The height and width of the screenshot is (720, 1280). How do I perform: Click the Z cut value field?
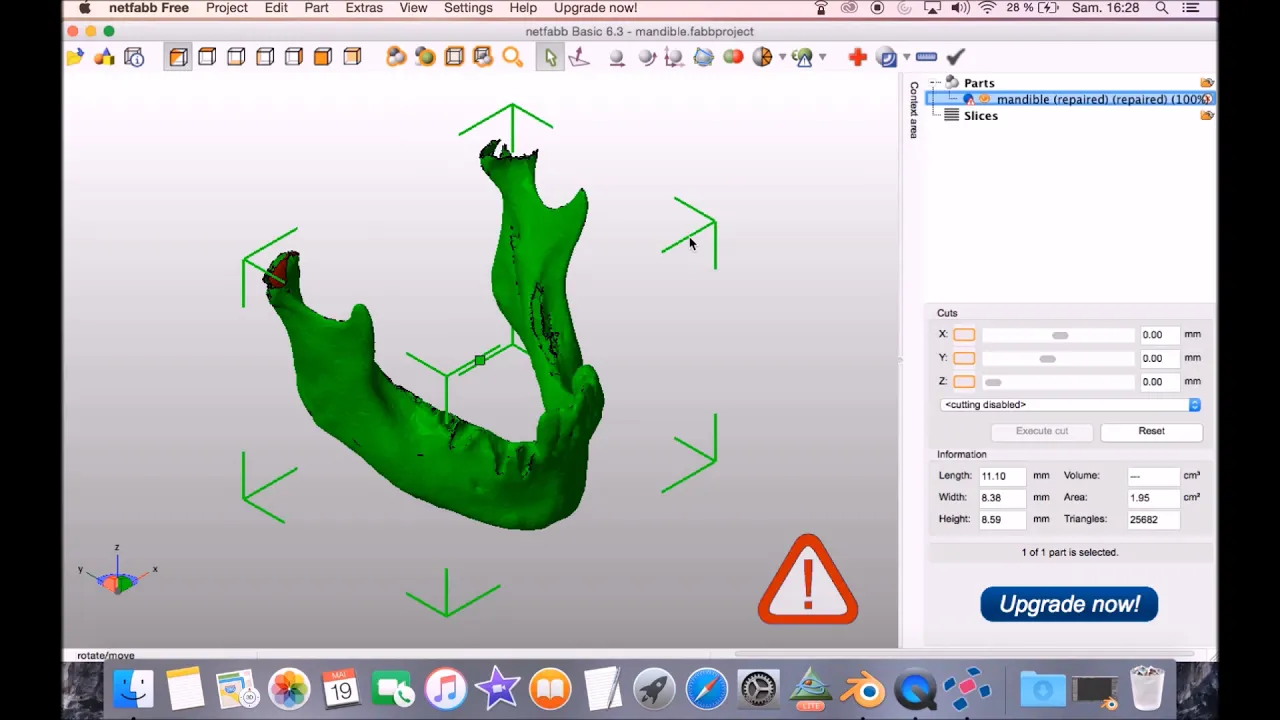coord(1159,381)
